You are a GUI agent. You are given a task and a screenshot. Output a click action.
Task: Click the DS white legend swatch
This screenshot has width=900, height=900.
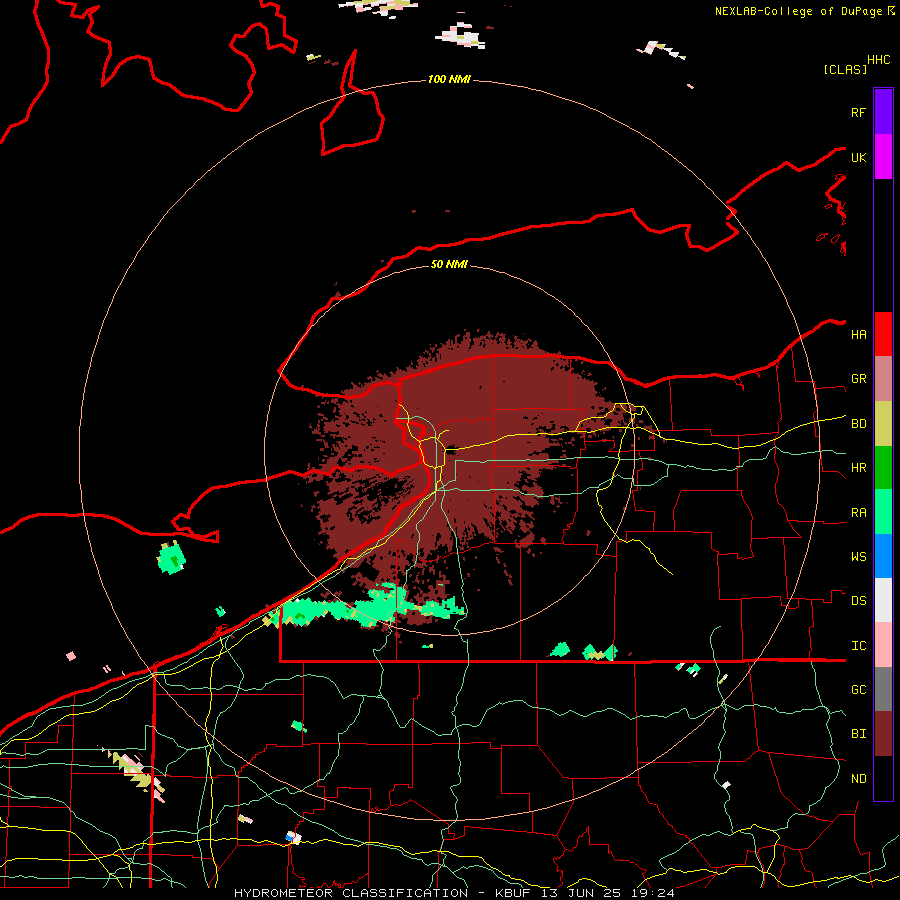tap(883, 600)
